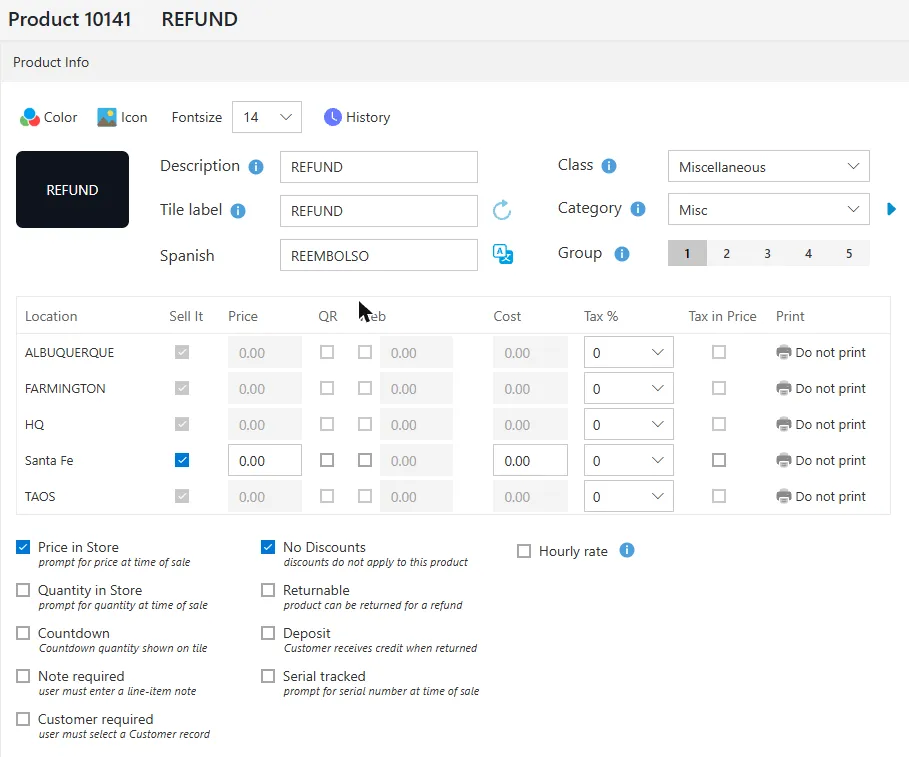Click Do not print for FARMINGTON

830,388
